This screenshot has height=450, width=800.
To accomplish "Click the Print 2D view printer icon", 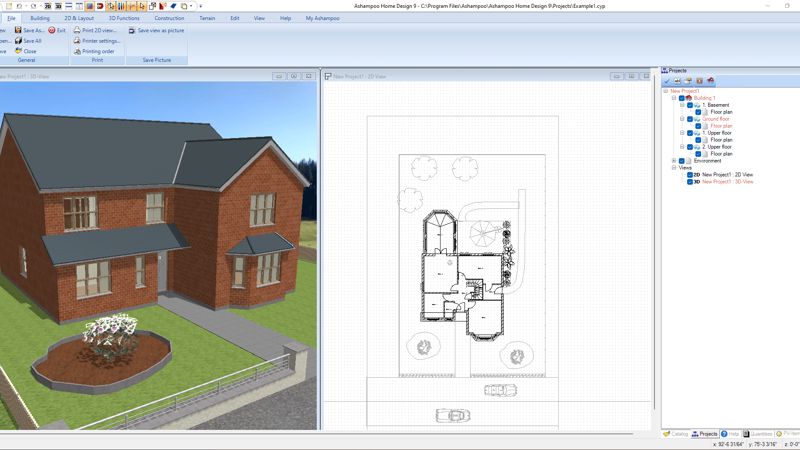I will click(77, 30).
